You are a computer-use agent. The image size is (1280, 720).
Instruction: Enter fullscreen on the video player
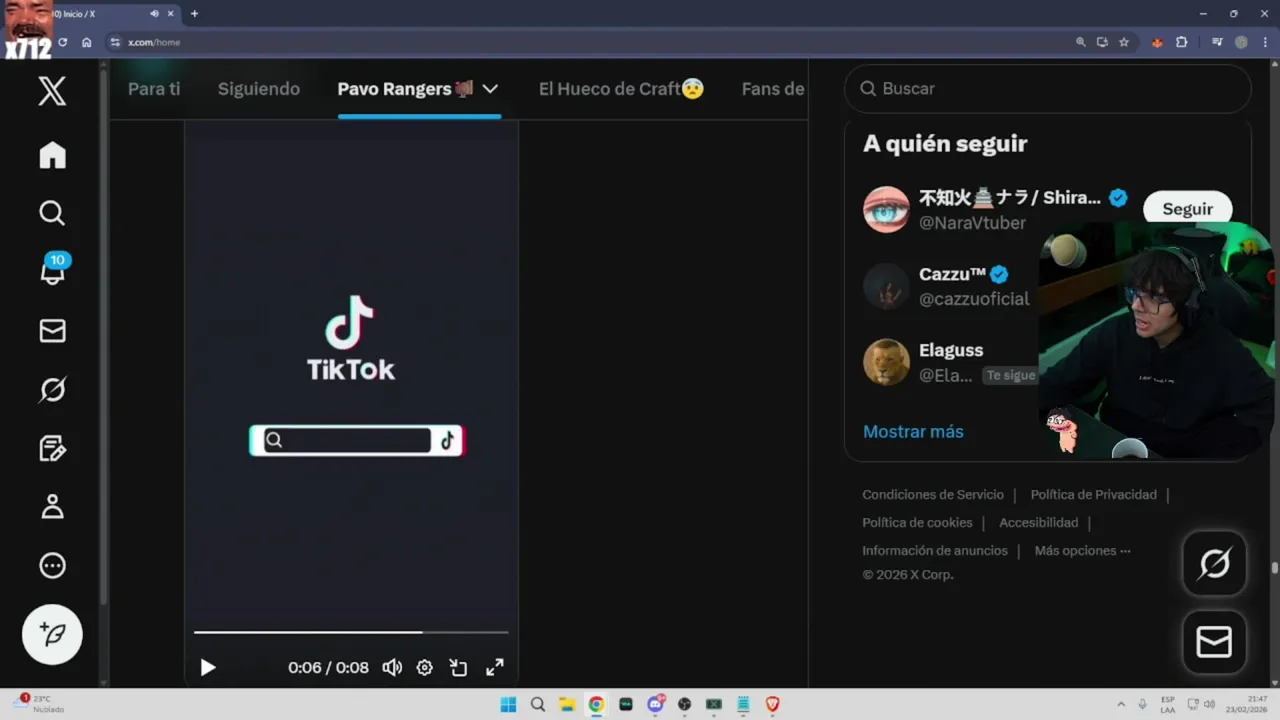tap(495, 667)
